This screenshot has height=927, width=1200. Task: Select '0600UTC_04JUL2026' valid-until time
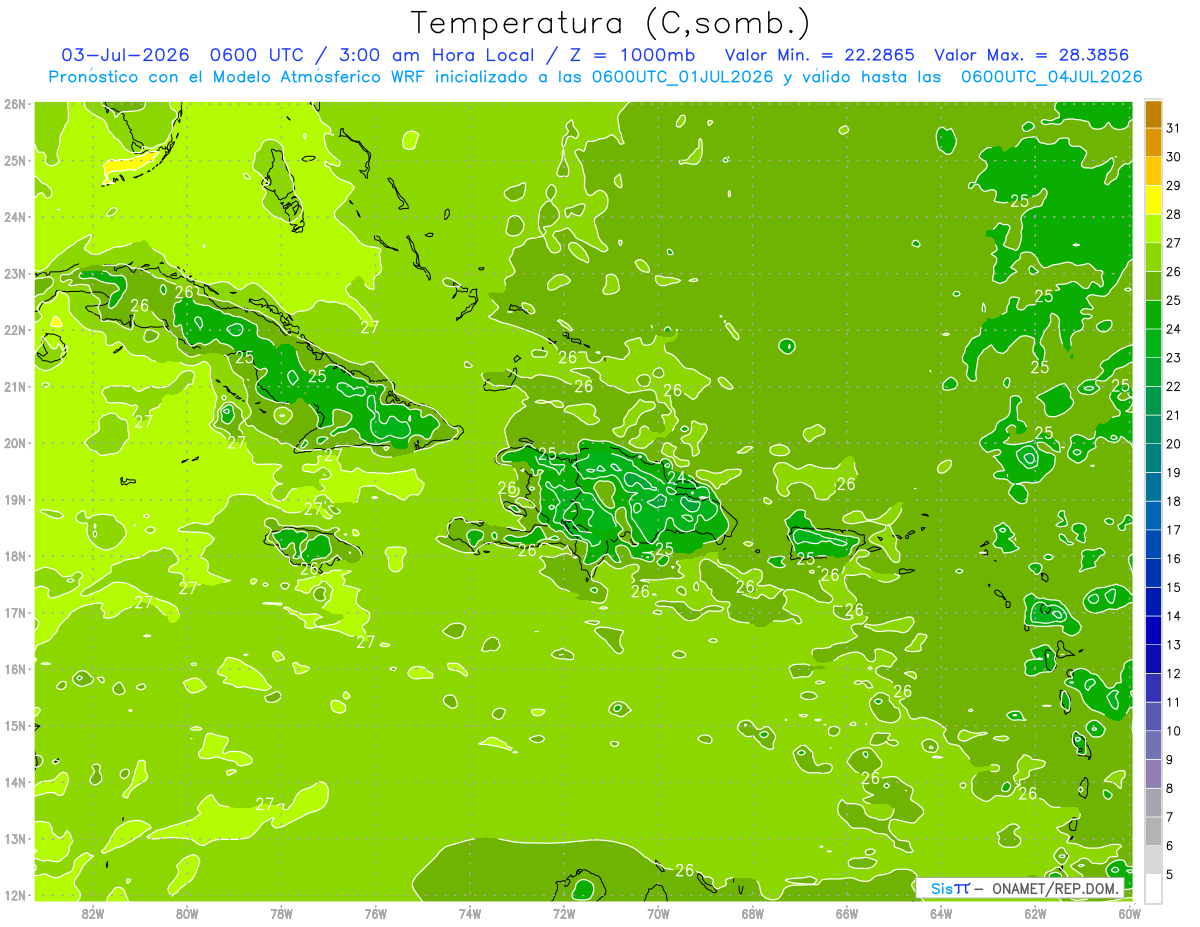coord(1051,76)
